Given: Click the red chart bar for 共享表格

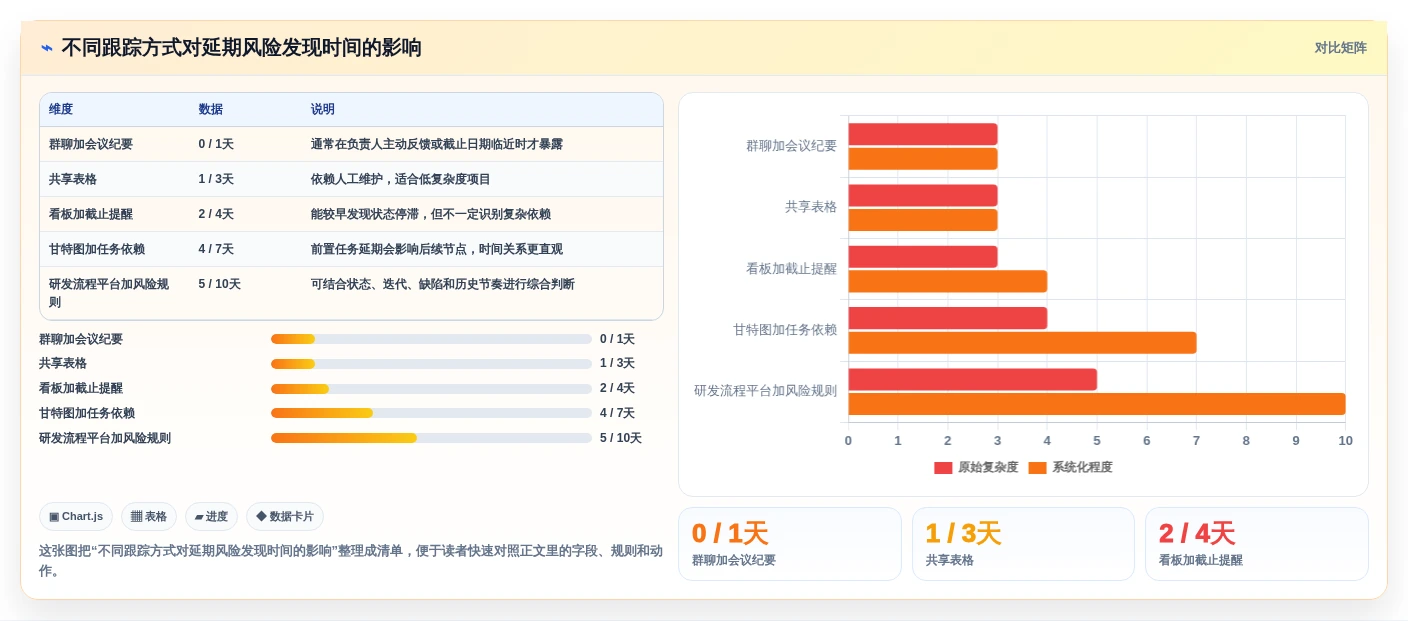Looking at the screenshot, I should coord(923,195).
